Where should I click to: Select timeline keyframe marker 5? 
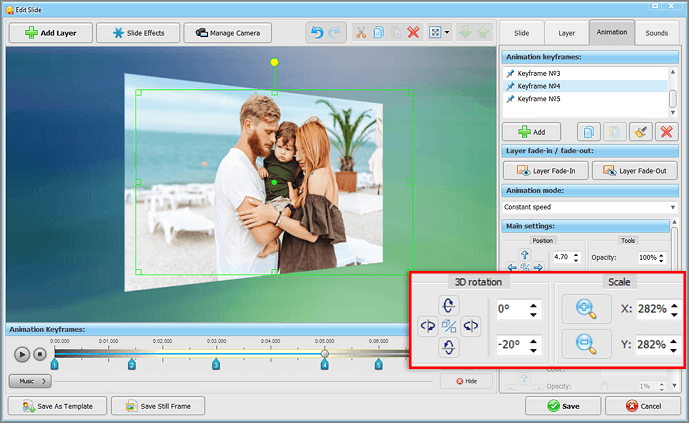coord(378,364)
